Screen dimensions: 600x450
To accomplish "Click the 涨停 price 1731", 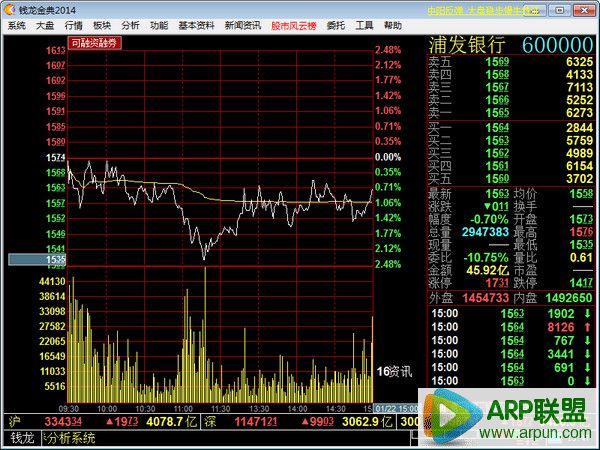I will pos(497,283).
